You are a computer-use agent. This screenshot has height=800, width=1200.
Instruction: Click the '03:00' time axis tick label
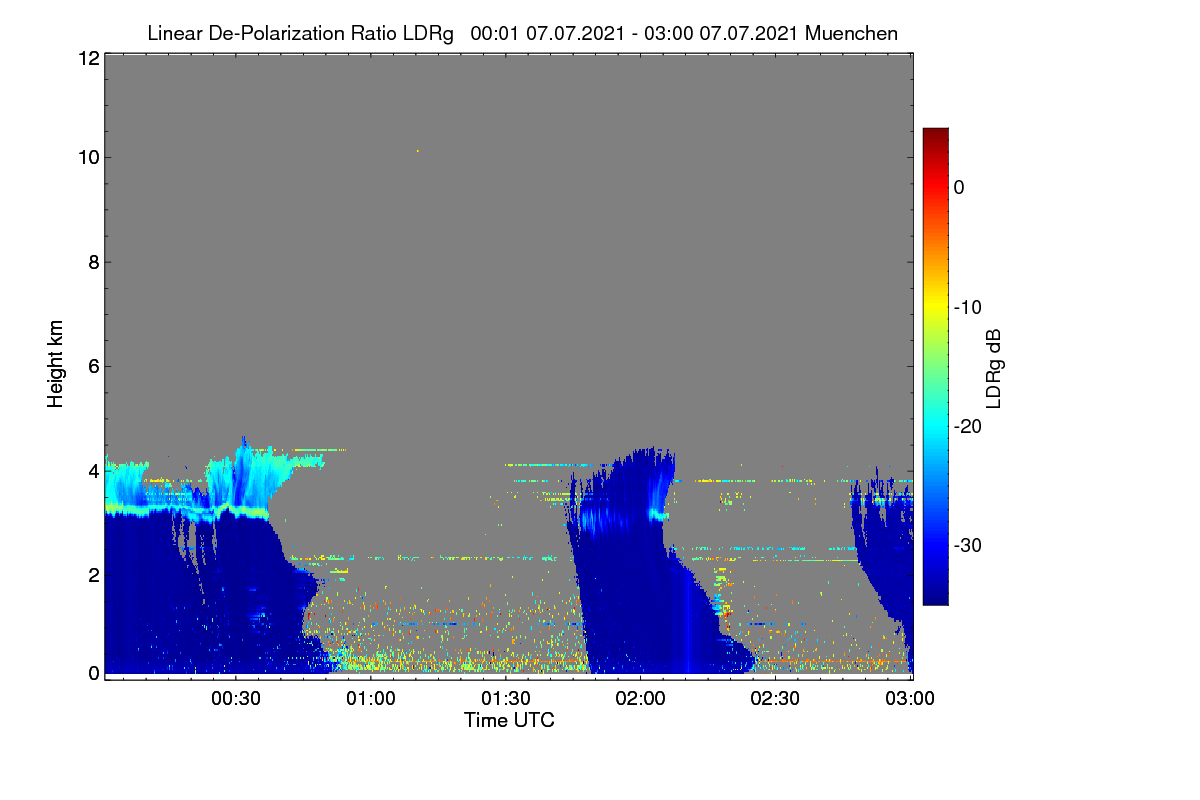click(x=911, y=699)
